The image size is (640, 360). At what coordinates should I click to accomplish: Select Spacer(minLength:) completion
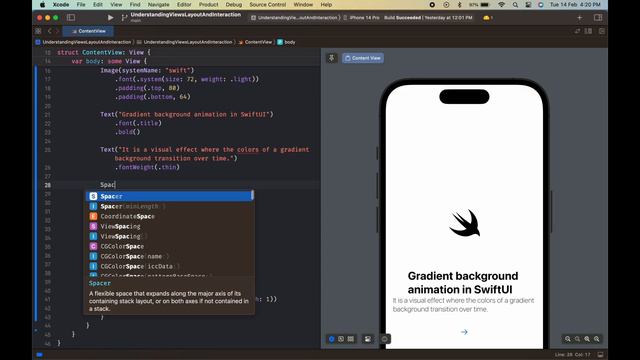(x=170, y=206)
